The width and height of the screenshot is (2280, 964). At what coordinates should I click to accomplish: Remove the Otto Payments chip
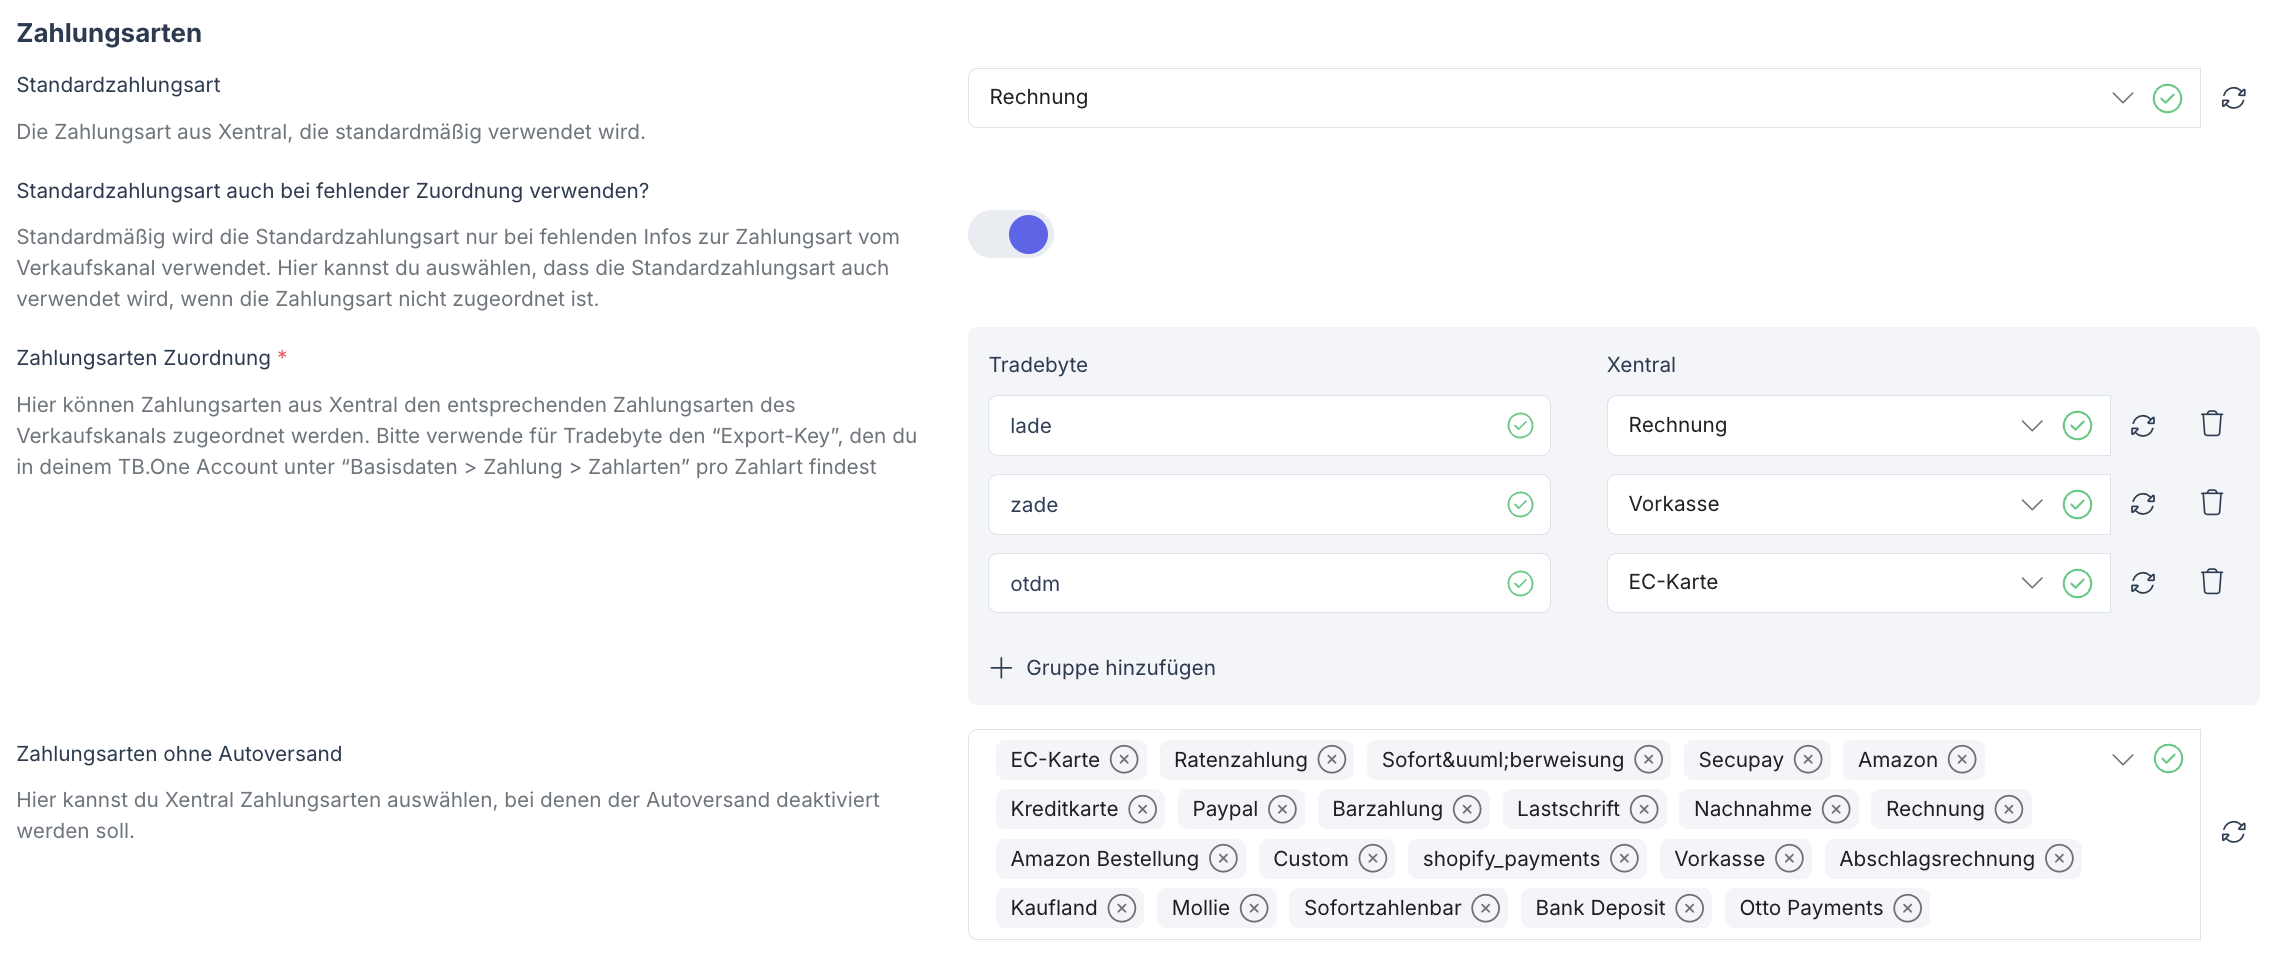[x=1910, y=908]
